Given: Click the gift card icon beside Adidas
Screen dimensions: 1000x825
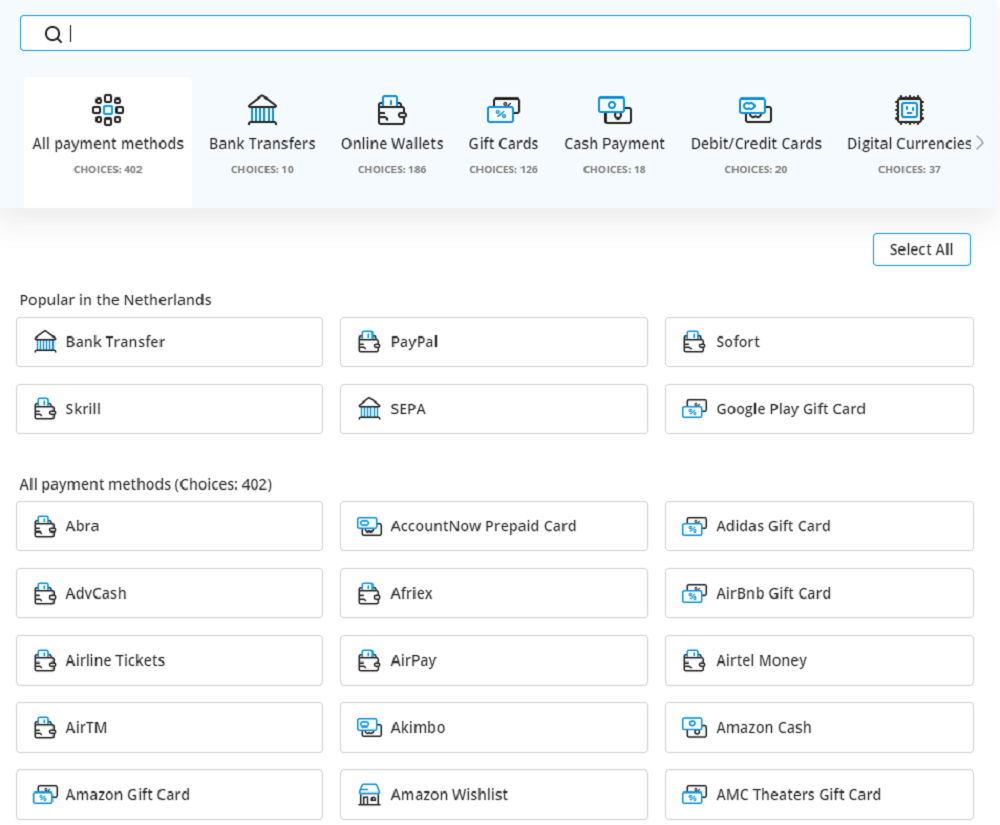Looking at the screenshot, I should pos(695,526).
